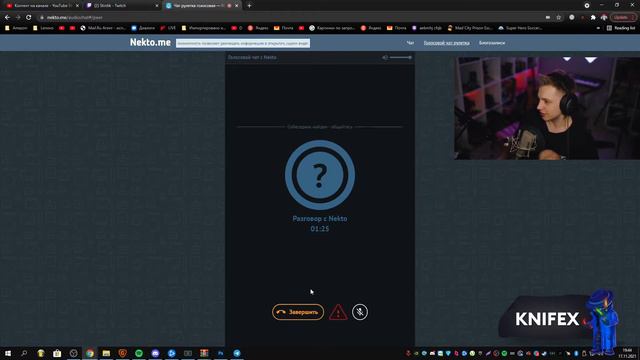Image resolution: width=640 pixels, height=360 pixels.
Task: Click the streamer webcam overlay
Action: click(x=547, y=108)
